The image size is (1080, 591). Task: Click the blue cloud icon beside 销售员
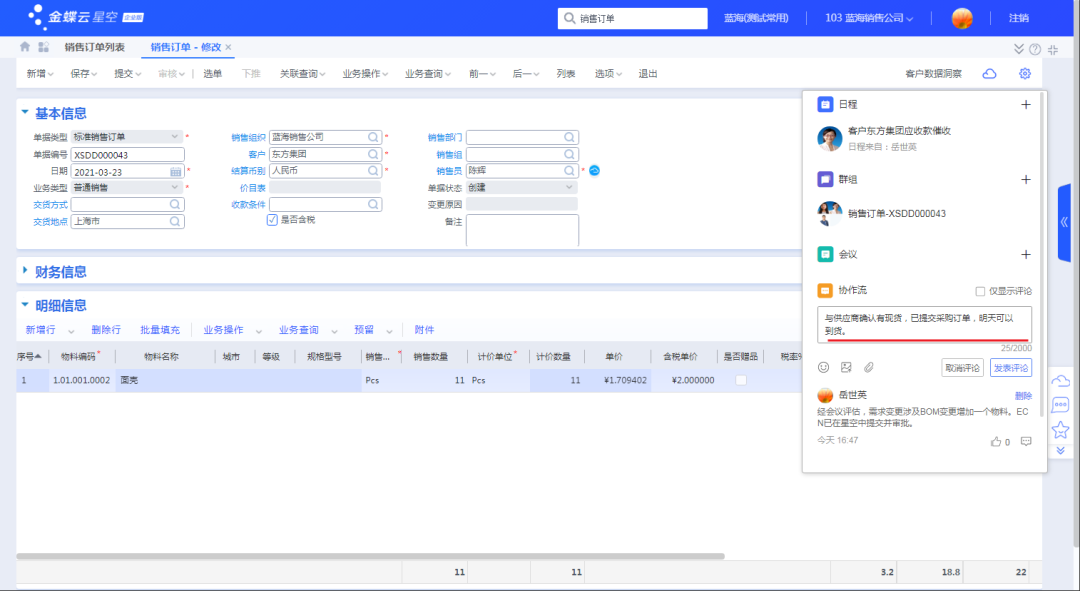pyautogui.click(x=594, y=170)
